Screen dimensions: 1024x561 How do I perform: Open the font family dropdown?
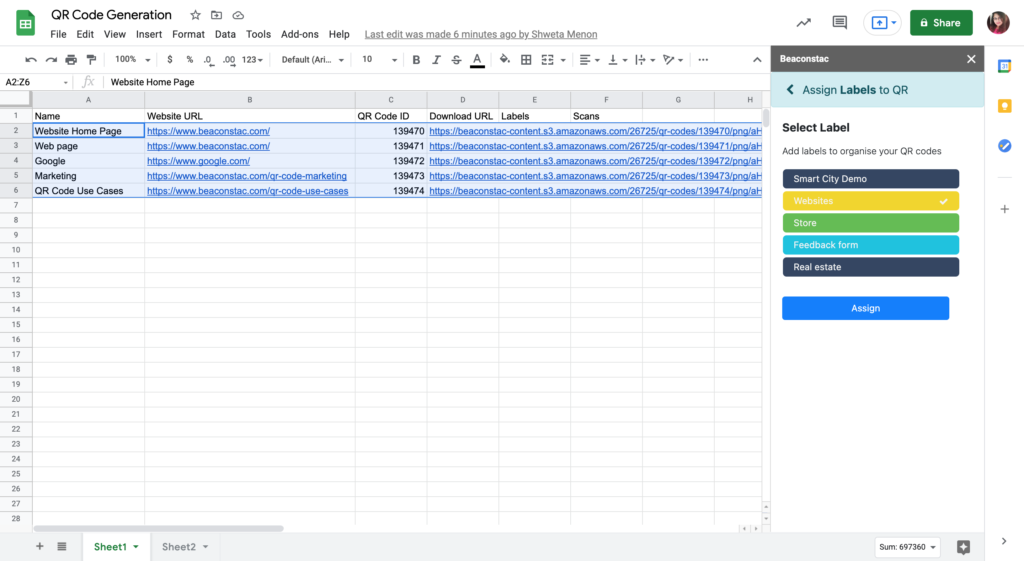coord(312,59)
